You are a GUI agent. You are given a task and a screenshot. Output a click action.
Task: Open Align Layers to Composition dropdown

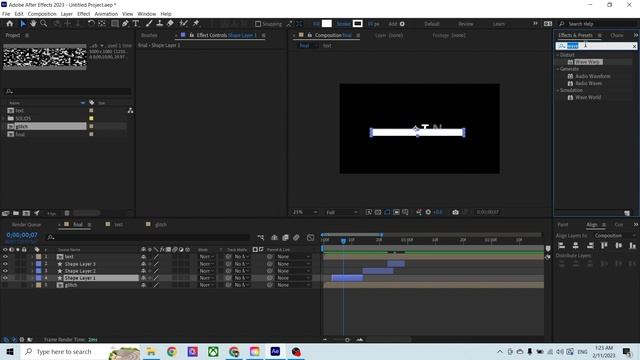coord(615,236)
